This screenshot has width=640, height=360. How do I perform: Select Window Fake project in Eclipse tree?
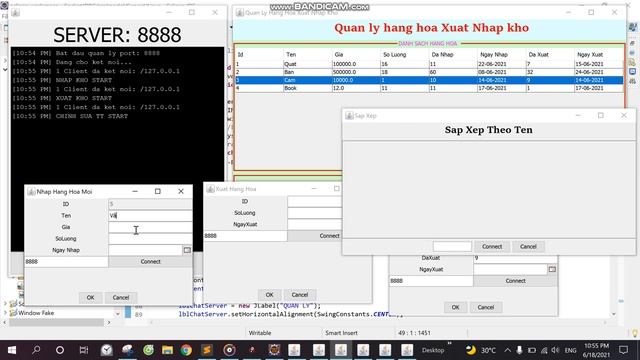point(36,313)
